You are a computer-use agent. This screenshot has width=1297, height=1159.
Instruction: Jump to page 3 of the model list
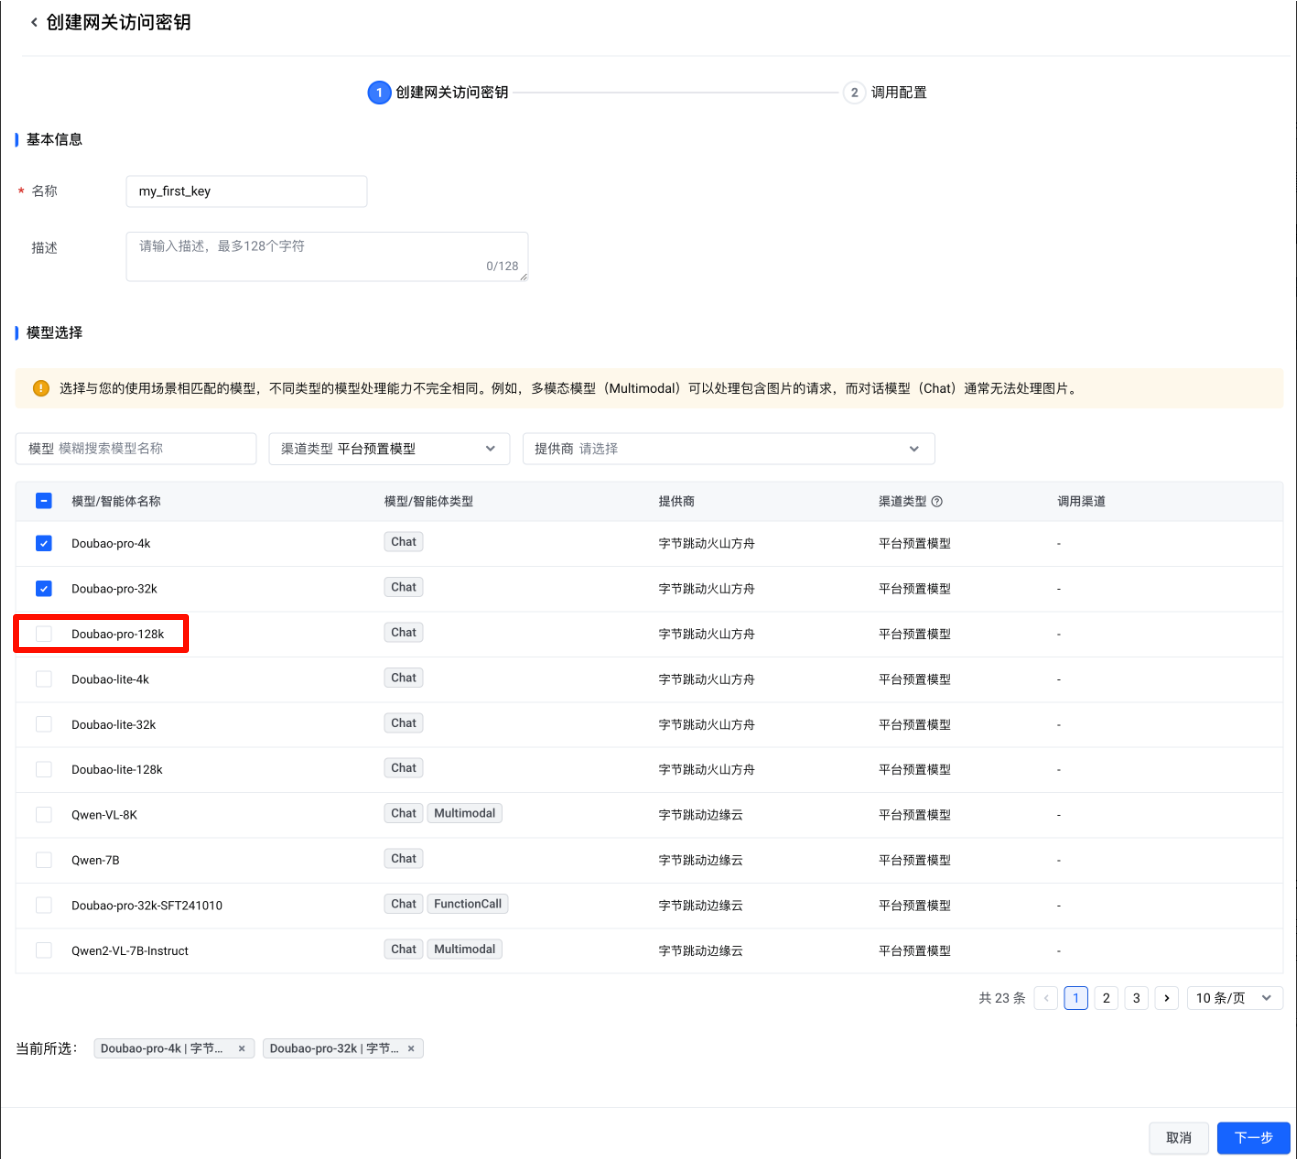1136,998
